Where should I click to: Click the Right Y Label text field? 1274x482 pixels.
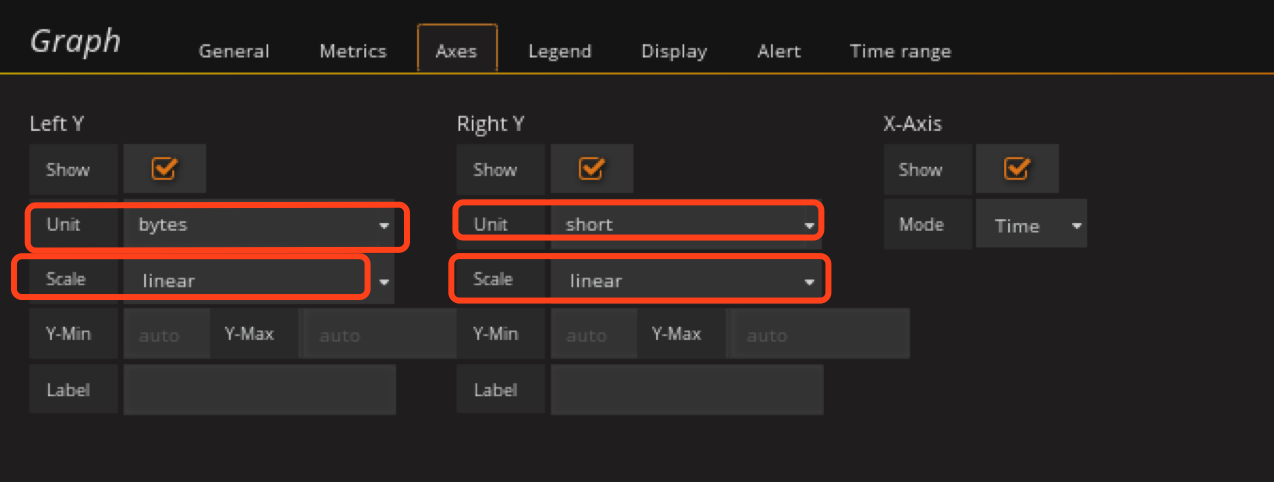coord(686,390)
